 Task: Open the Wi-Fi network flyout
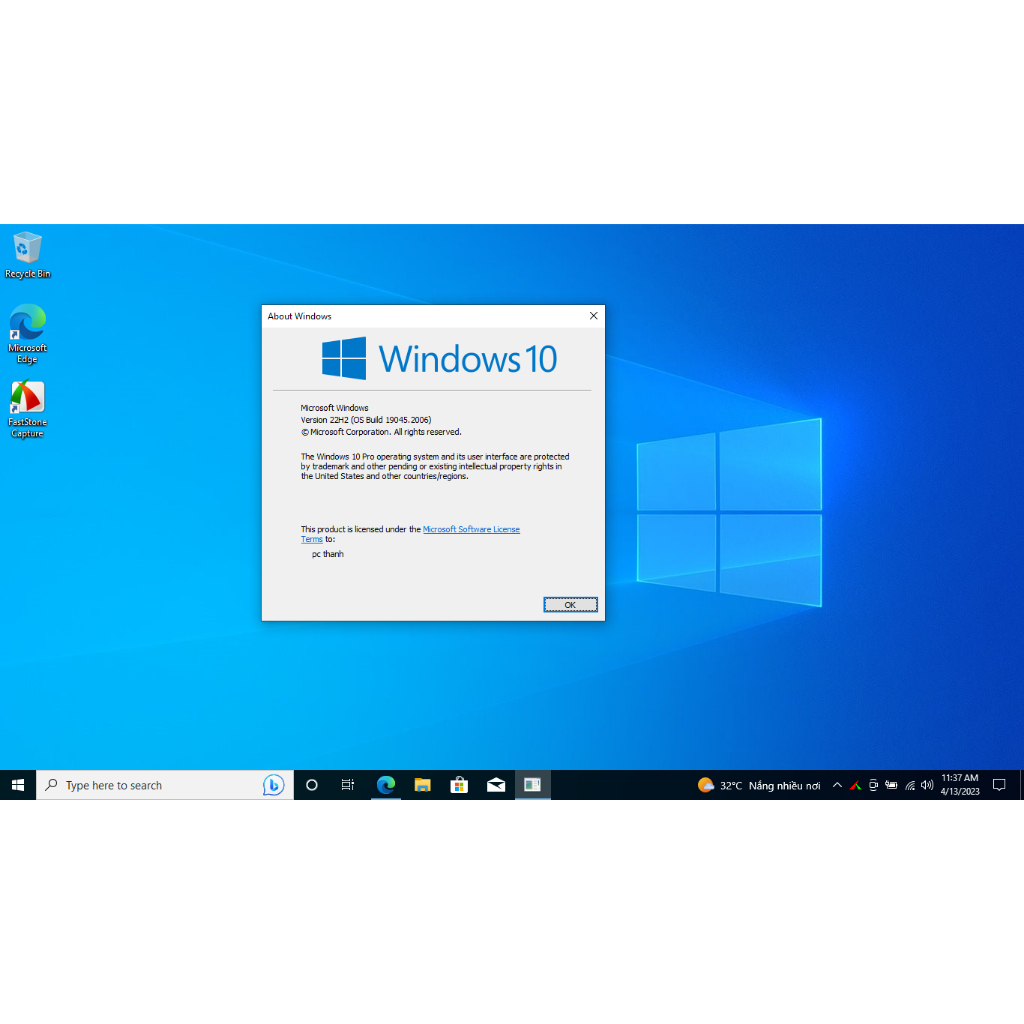click(x=909, y=785)
